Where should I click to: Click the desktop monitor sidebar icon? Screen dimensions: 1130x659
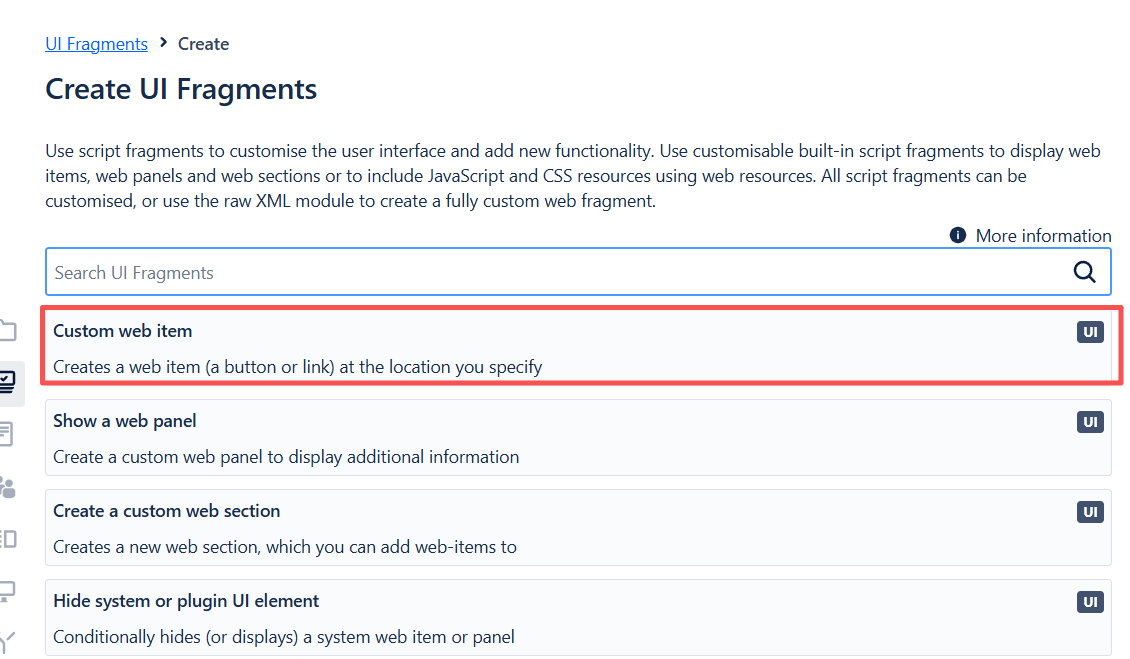click(x=8, y=591)
